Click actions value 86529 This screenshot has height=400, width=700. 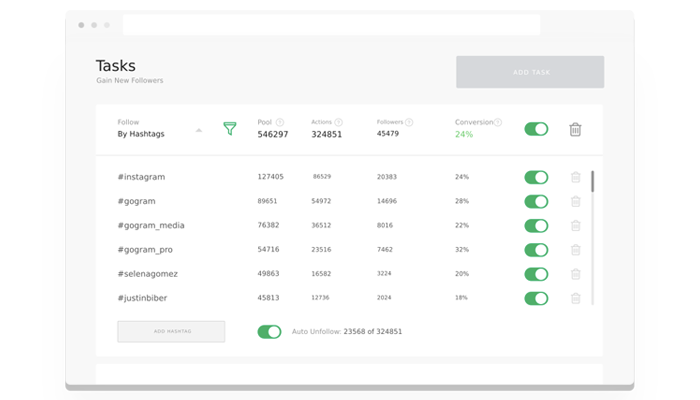(322, 176)
